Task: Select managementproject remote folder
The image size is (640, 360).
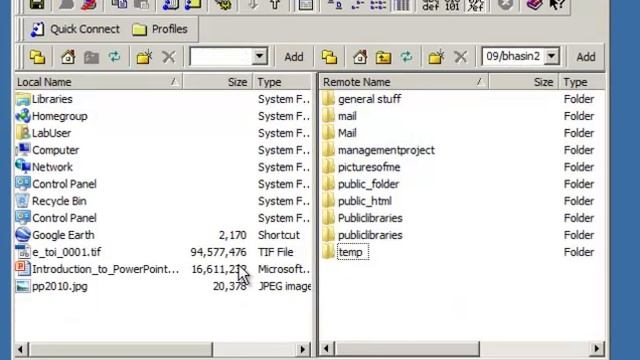Action: tap(386, 150)
